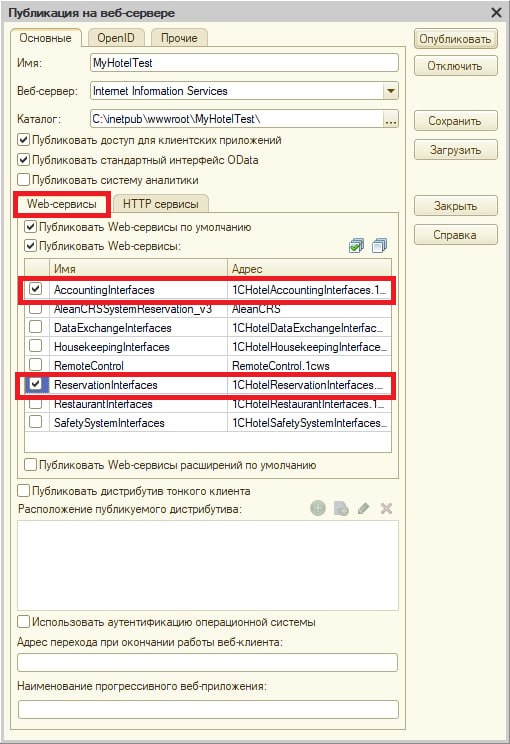The image size is (510, 744).
Task: Click the HousekeepingInterfaces name cell
Action: (138, 347)
